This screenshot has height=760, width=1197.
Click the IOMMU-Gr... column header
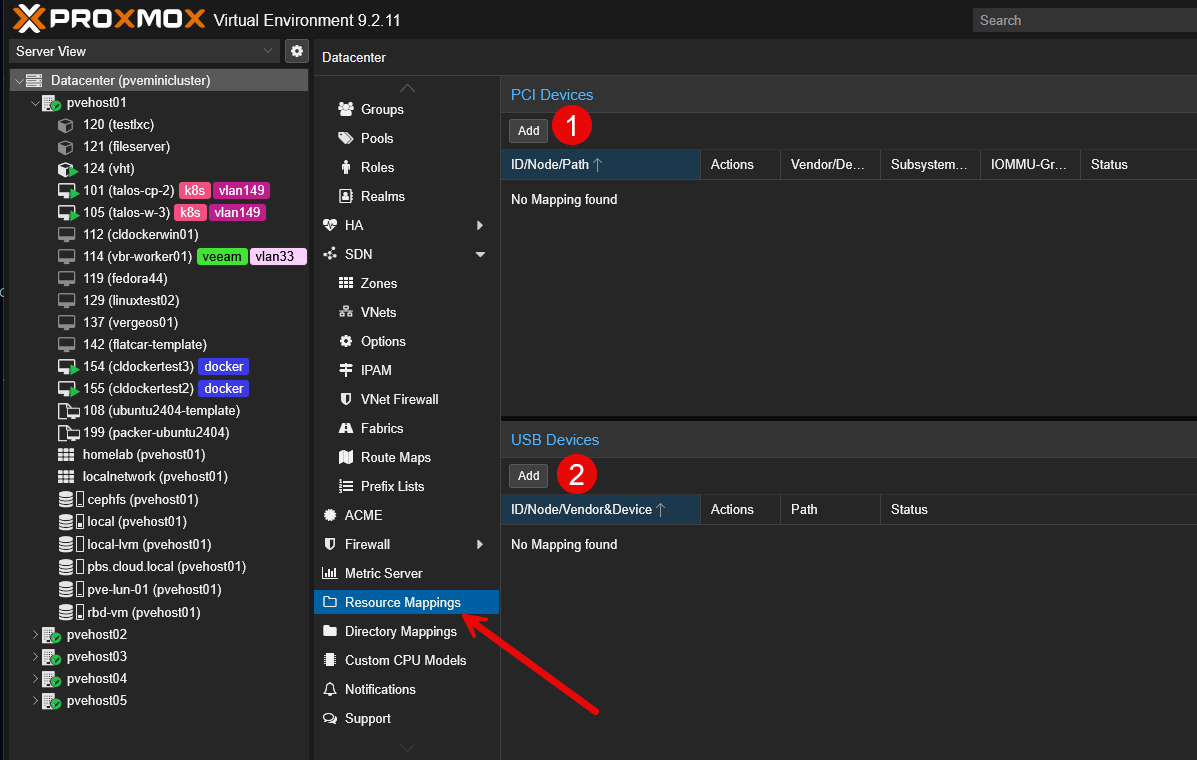point(1030,165)
